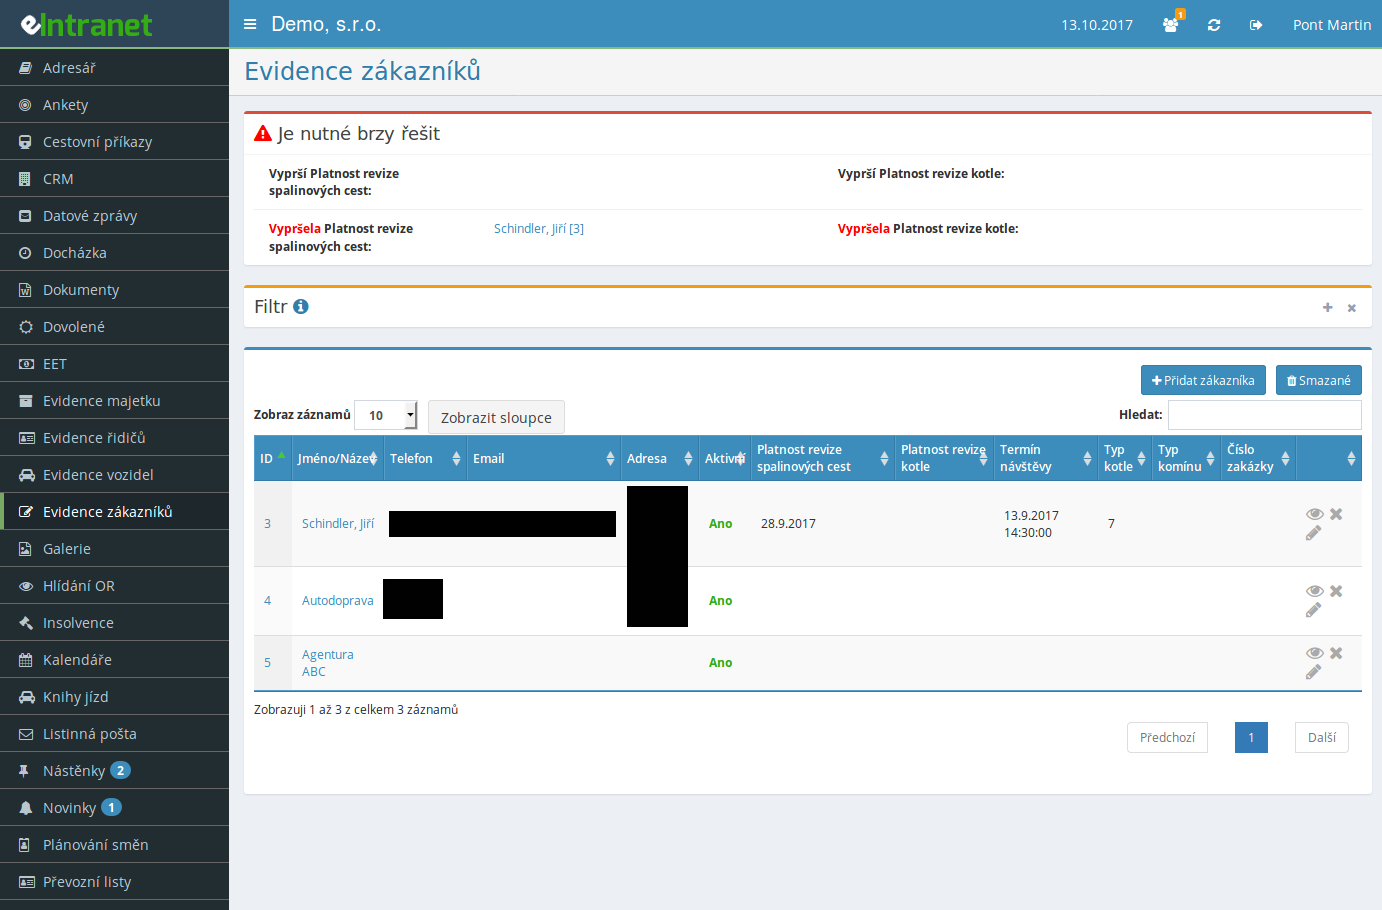Open the Zobraz záznamů count dropdown
Screen dimensions: 1382x910
coord(386,415)
